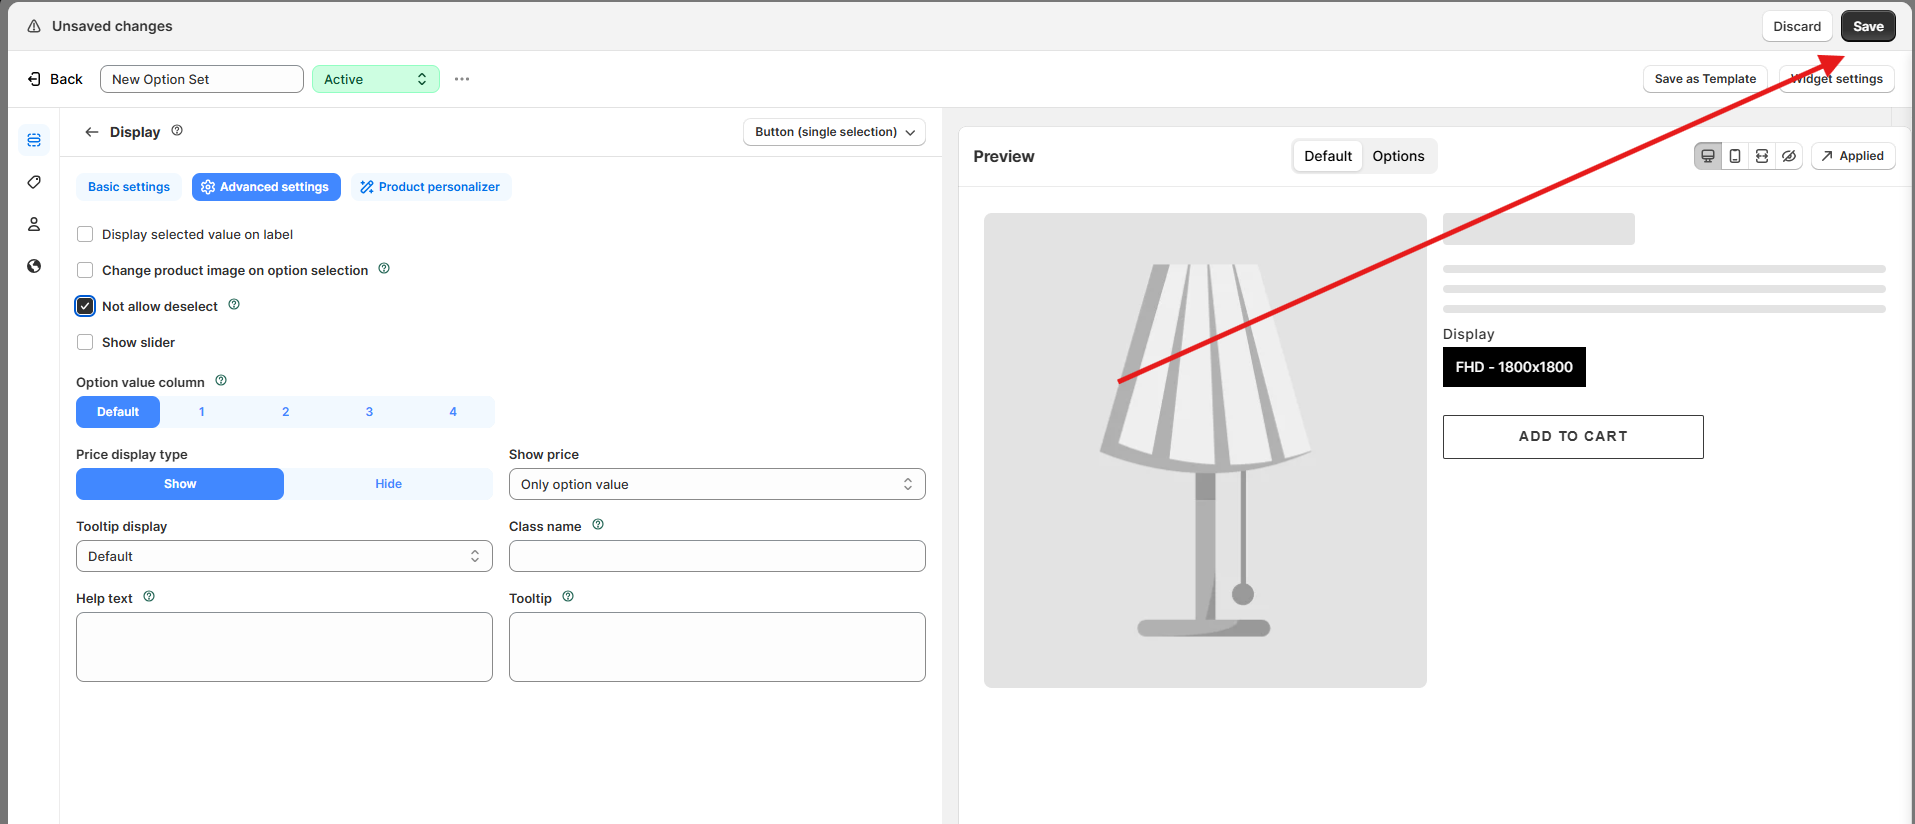
Task: Uncheck Not allow deselect checkbox
Action: tap(85, 306)
